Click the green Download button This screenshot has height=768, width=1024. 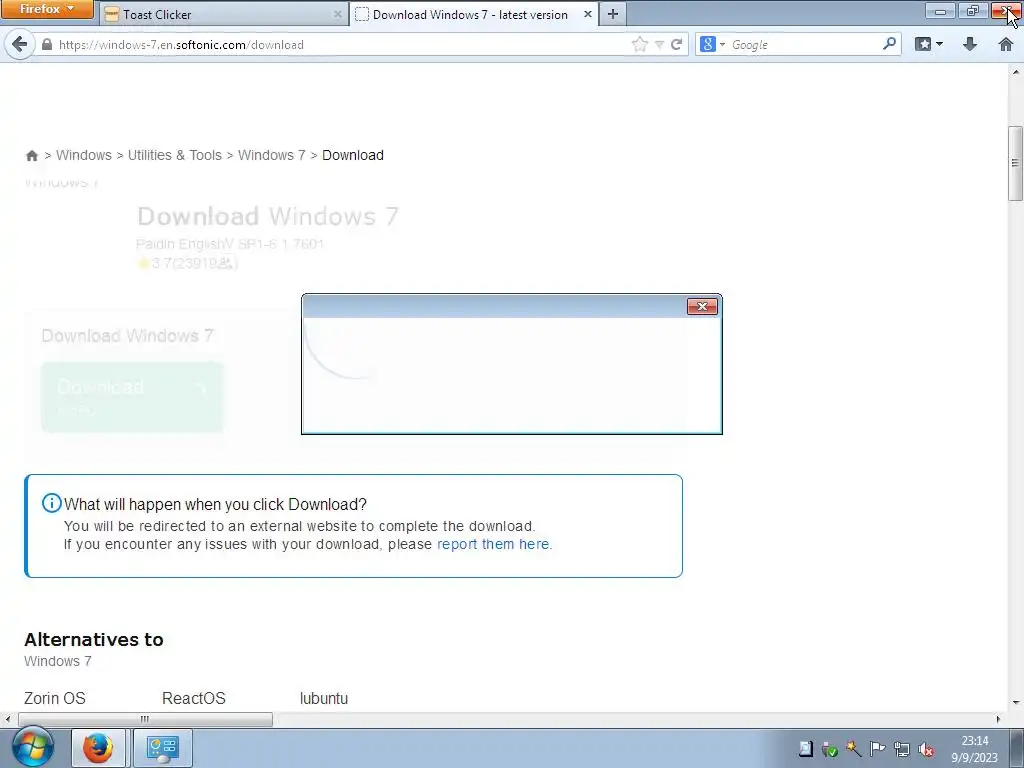tap(132, 397)
